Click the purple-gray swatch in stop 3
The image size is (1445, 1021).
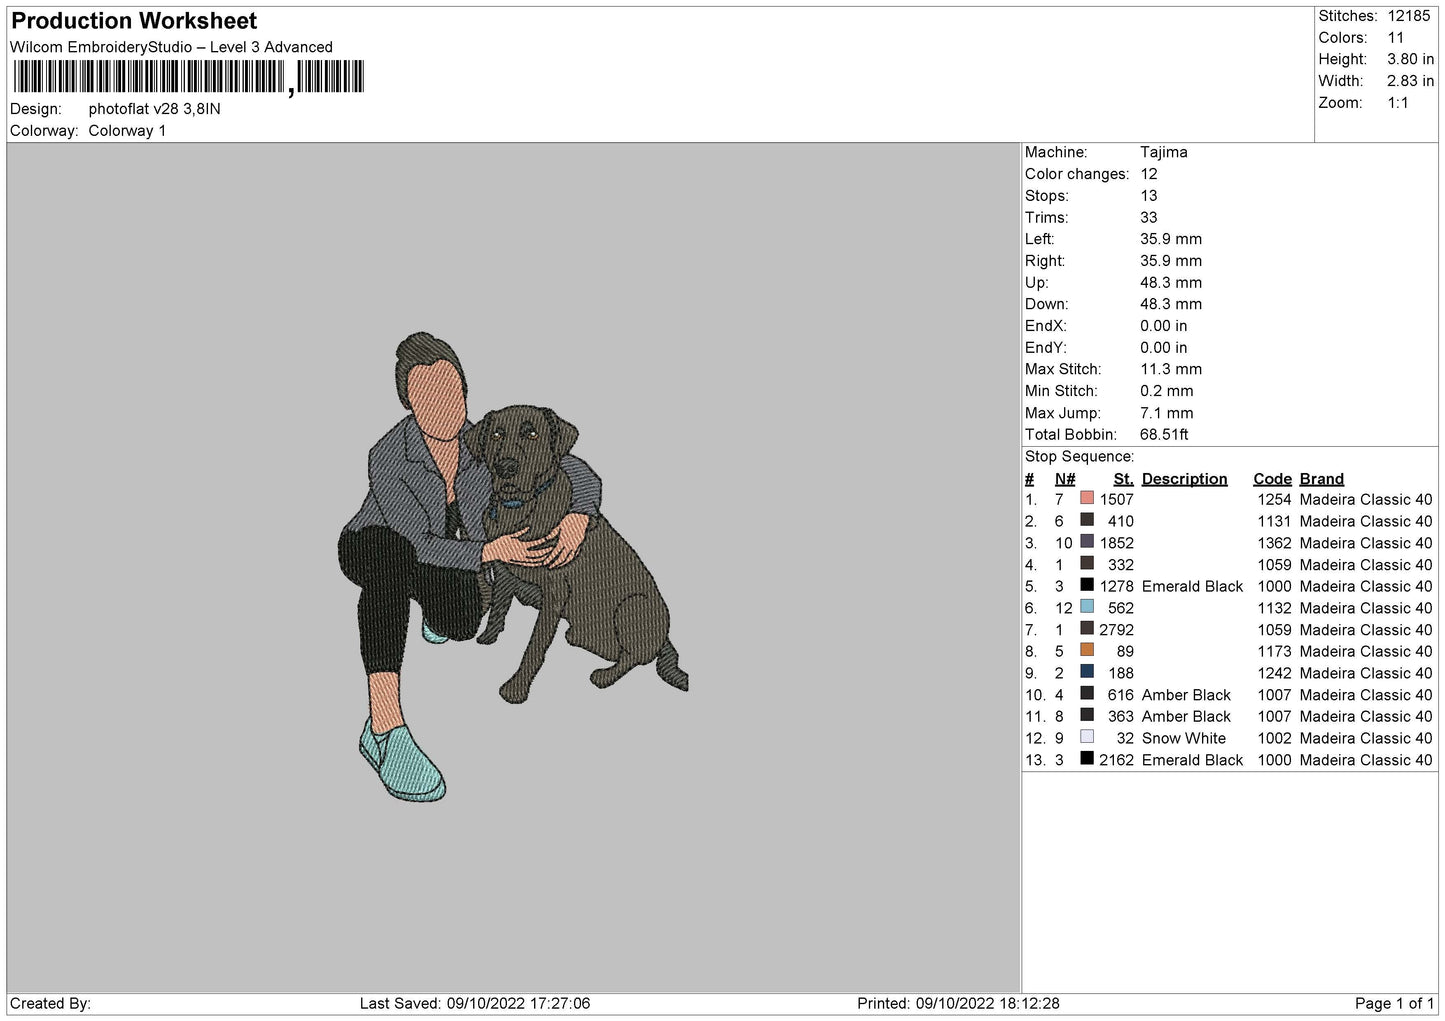click(1087, 541)
